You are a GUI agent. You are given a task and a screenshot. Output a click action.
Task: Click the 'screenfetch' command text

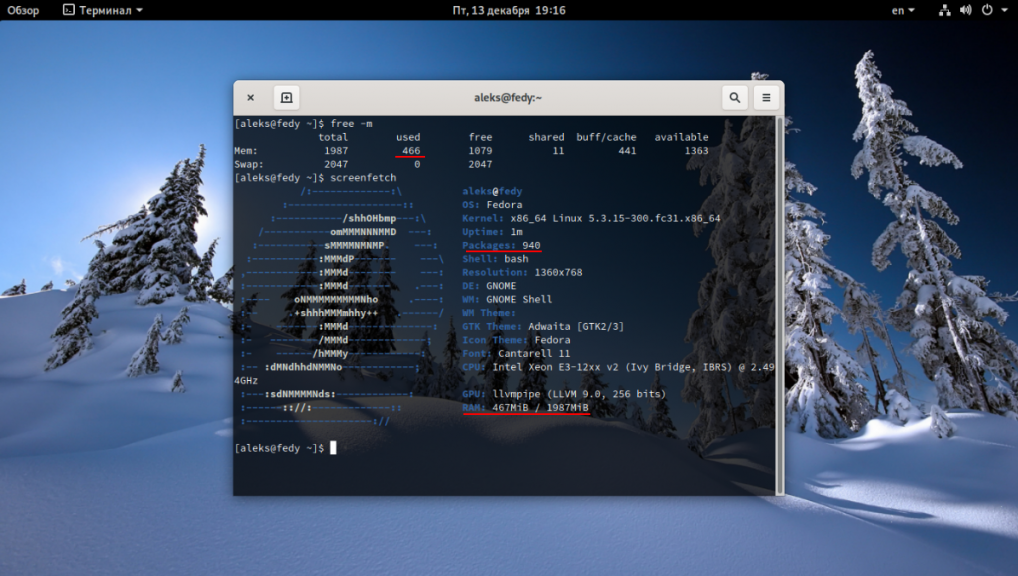363,177
